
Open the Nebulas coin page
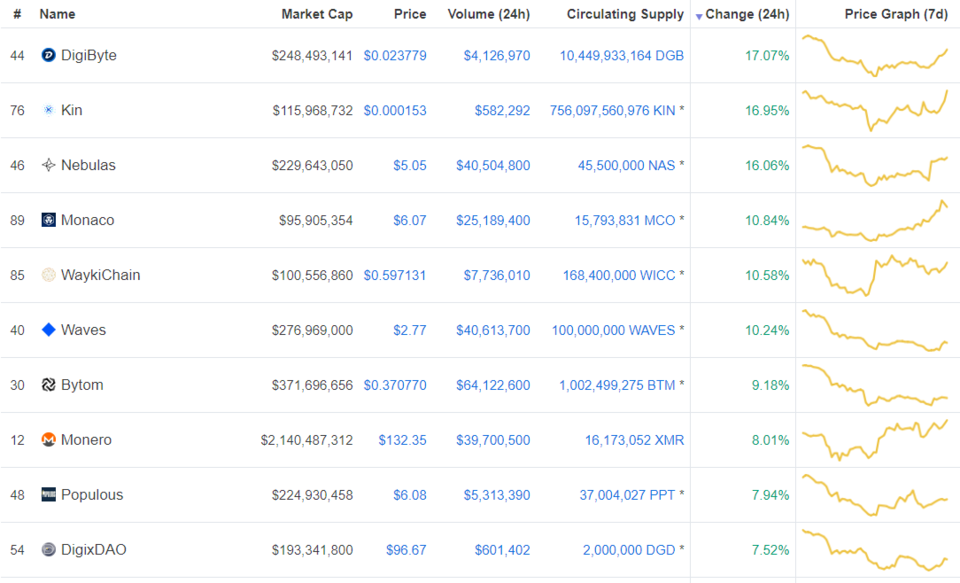click(x=88, y=165)
